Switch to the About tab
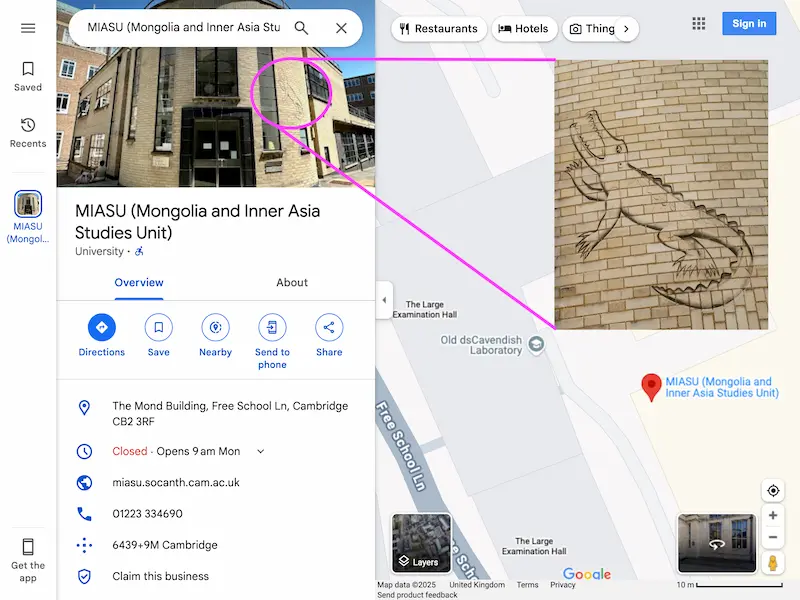This screenshot has height=600, width=800. 292,283
